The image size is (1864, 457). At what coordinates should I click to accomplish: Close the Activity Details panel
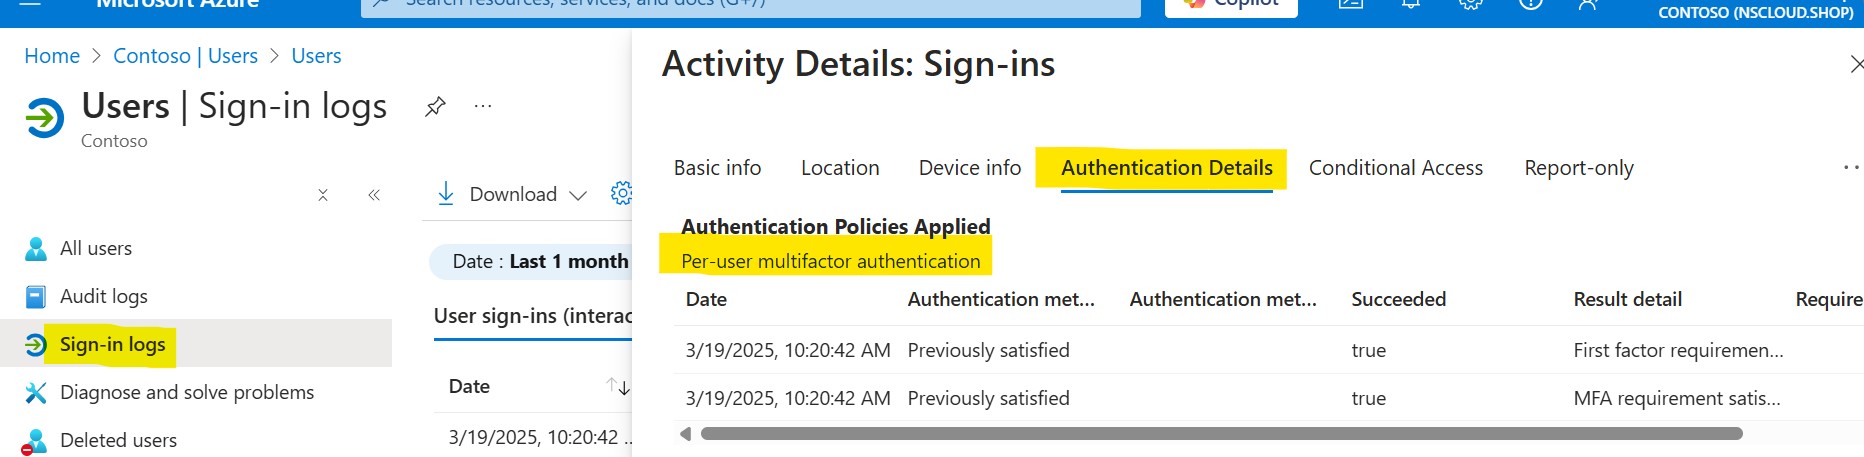(x=1856, y=64)
